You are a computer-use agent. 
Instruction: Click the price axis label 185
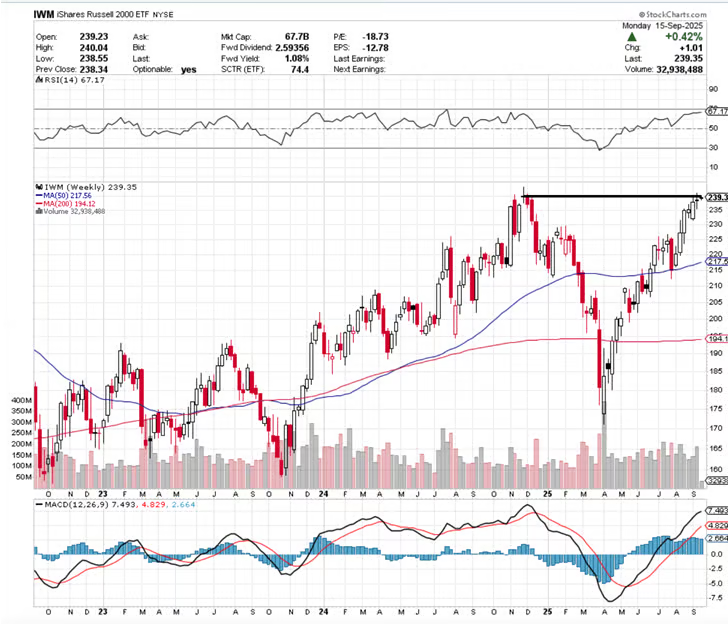click(715, 371)
